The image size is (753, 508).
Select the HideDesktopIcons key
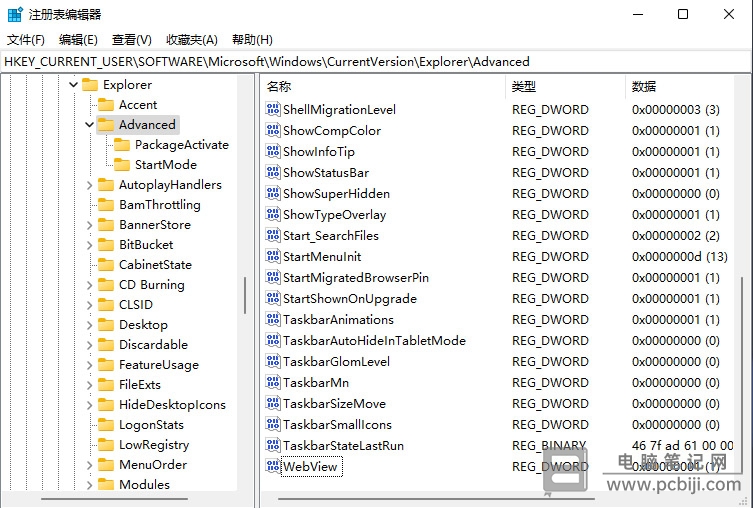pos(172,405)
